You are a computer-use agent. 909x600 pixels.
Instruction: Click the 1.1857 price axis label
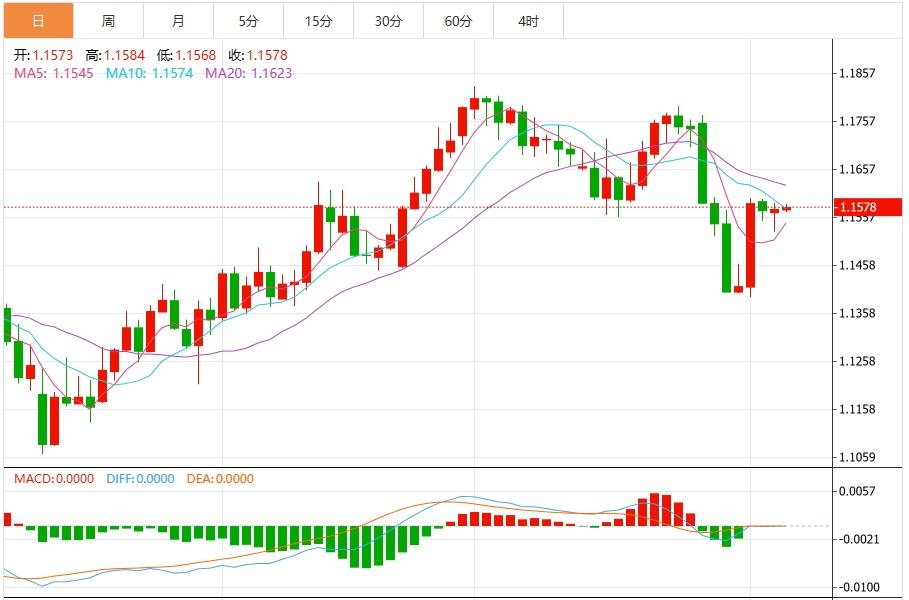860,74
